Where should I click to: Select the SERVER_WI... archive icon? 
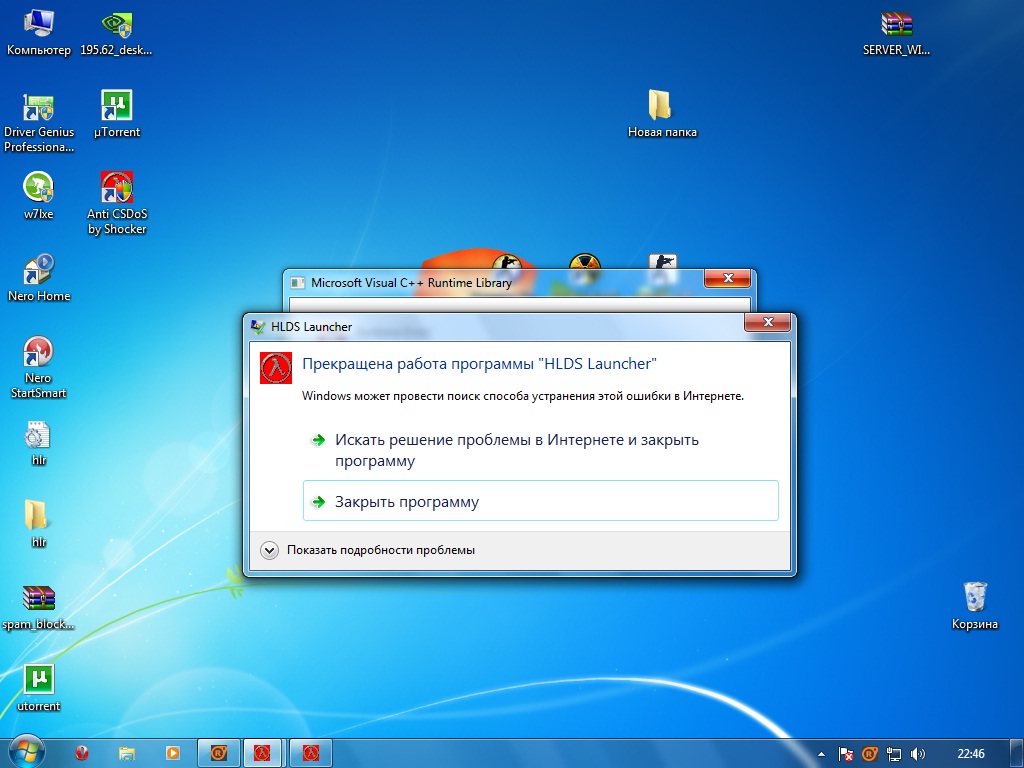pyautogui.click(x=896, y=33)
